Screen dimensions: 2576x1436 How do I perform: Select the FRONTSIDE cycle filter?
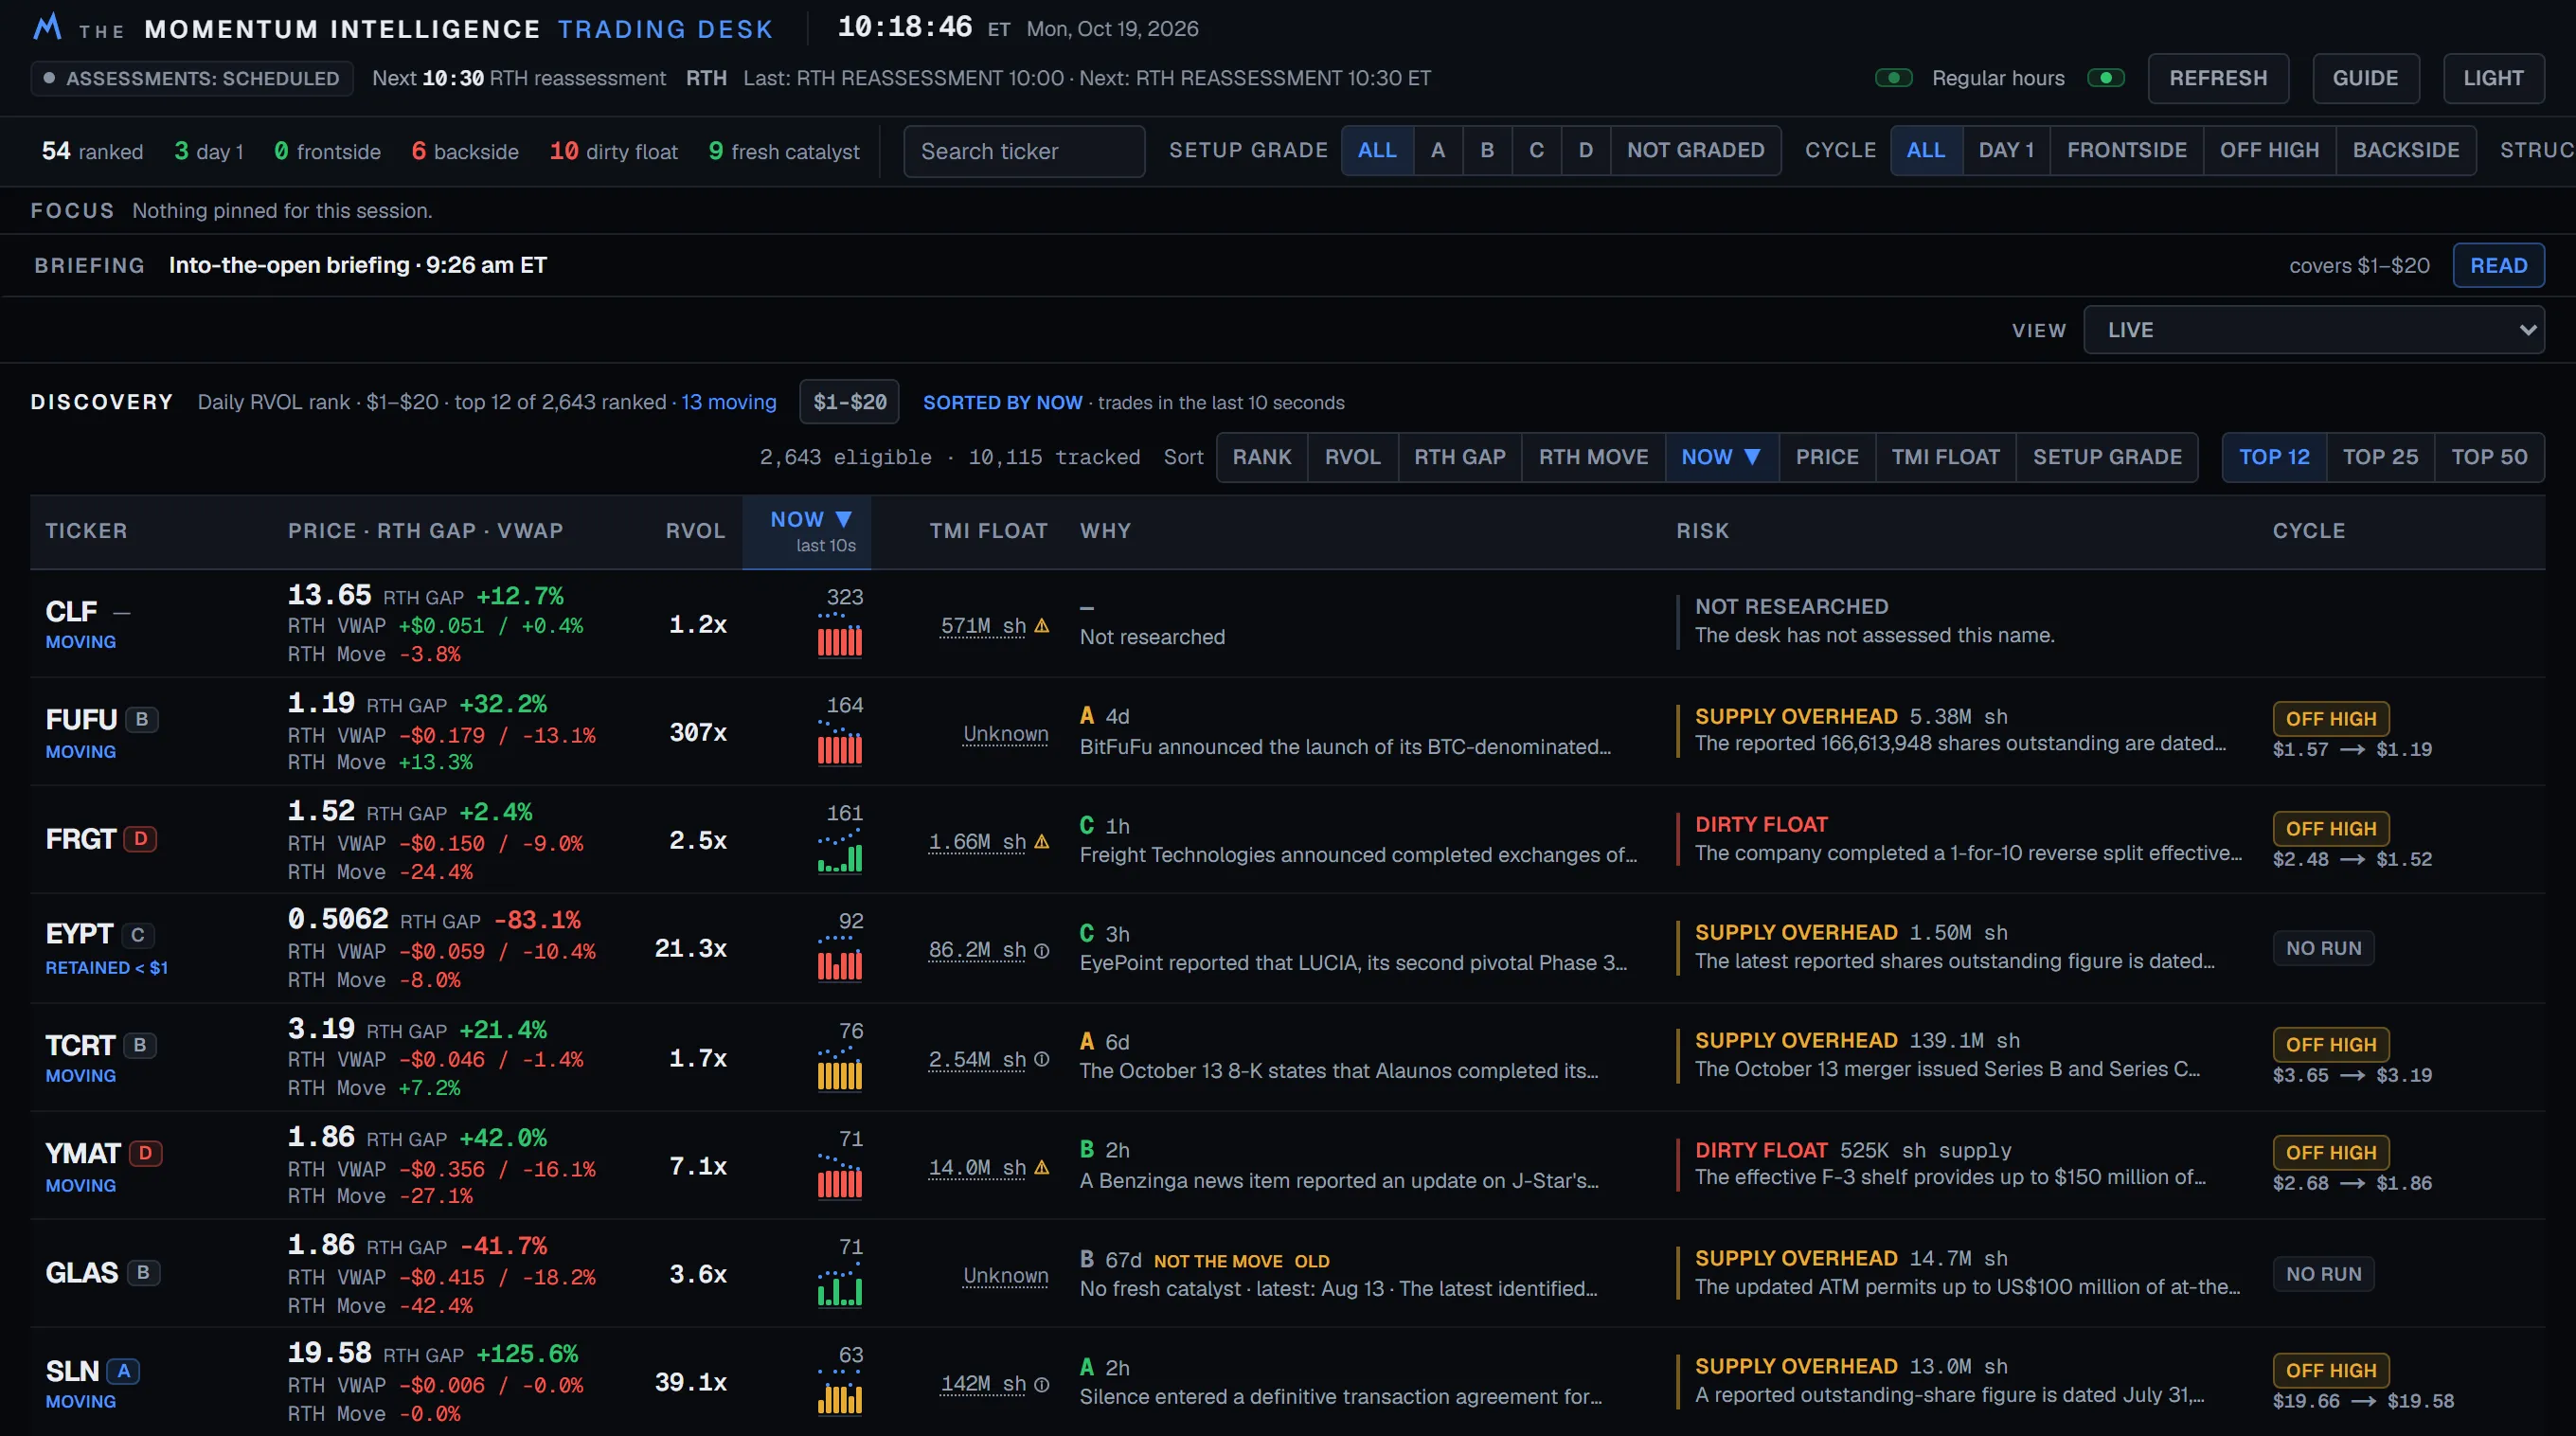tap(2126, 150)
